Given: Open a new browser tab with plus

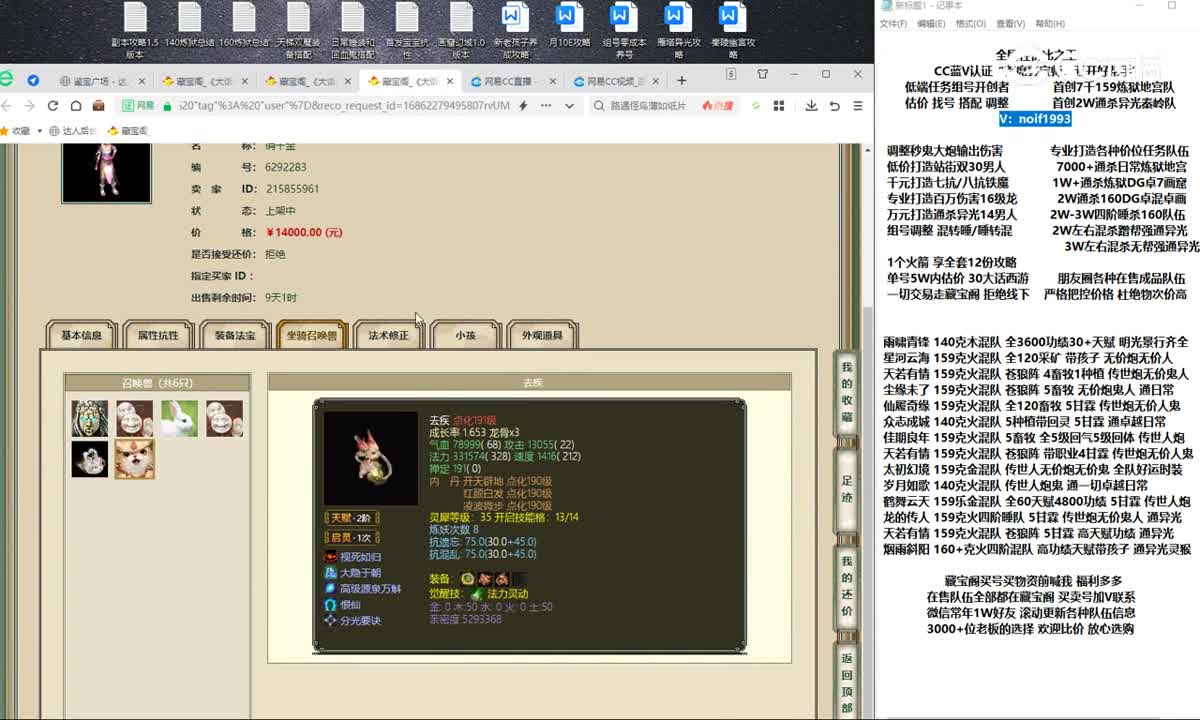Looking at the screenshot, I should coord(682,81).
